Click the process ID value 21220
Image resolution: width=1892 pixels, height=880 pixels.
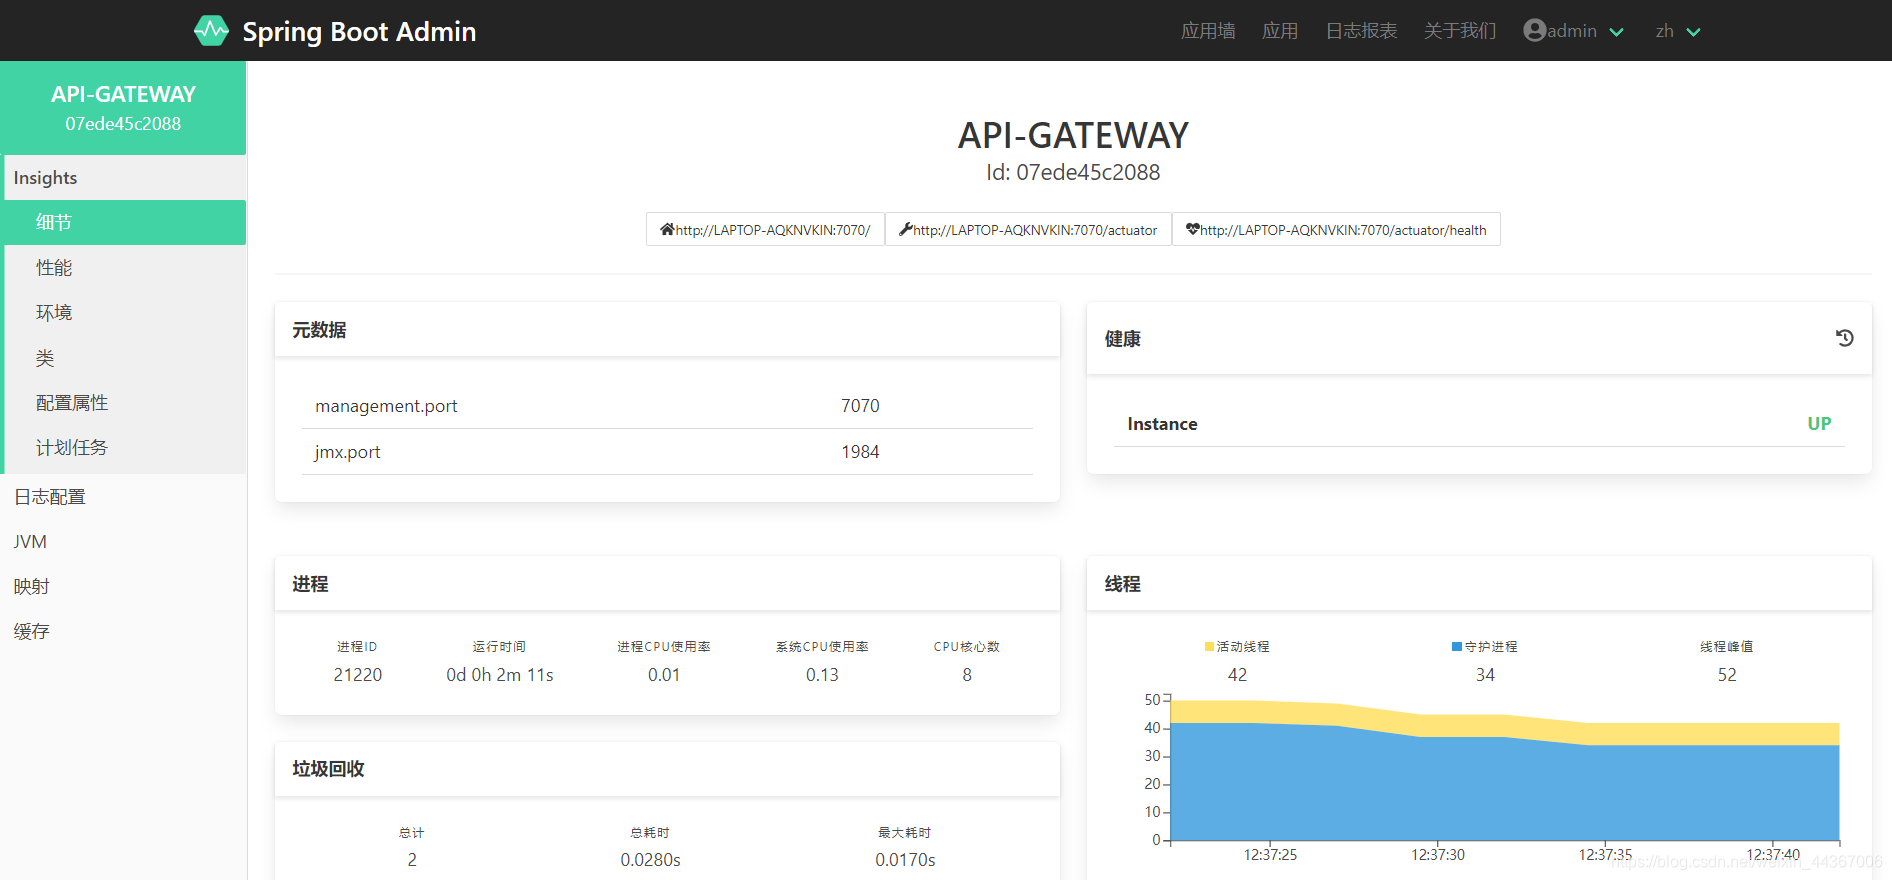click(x=358, y=675)
